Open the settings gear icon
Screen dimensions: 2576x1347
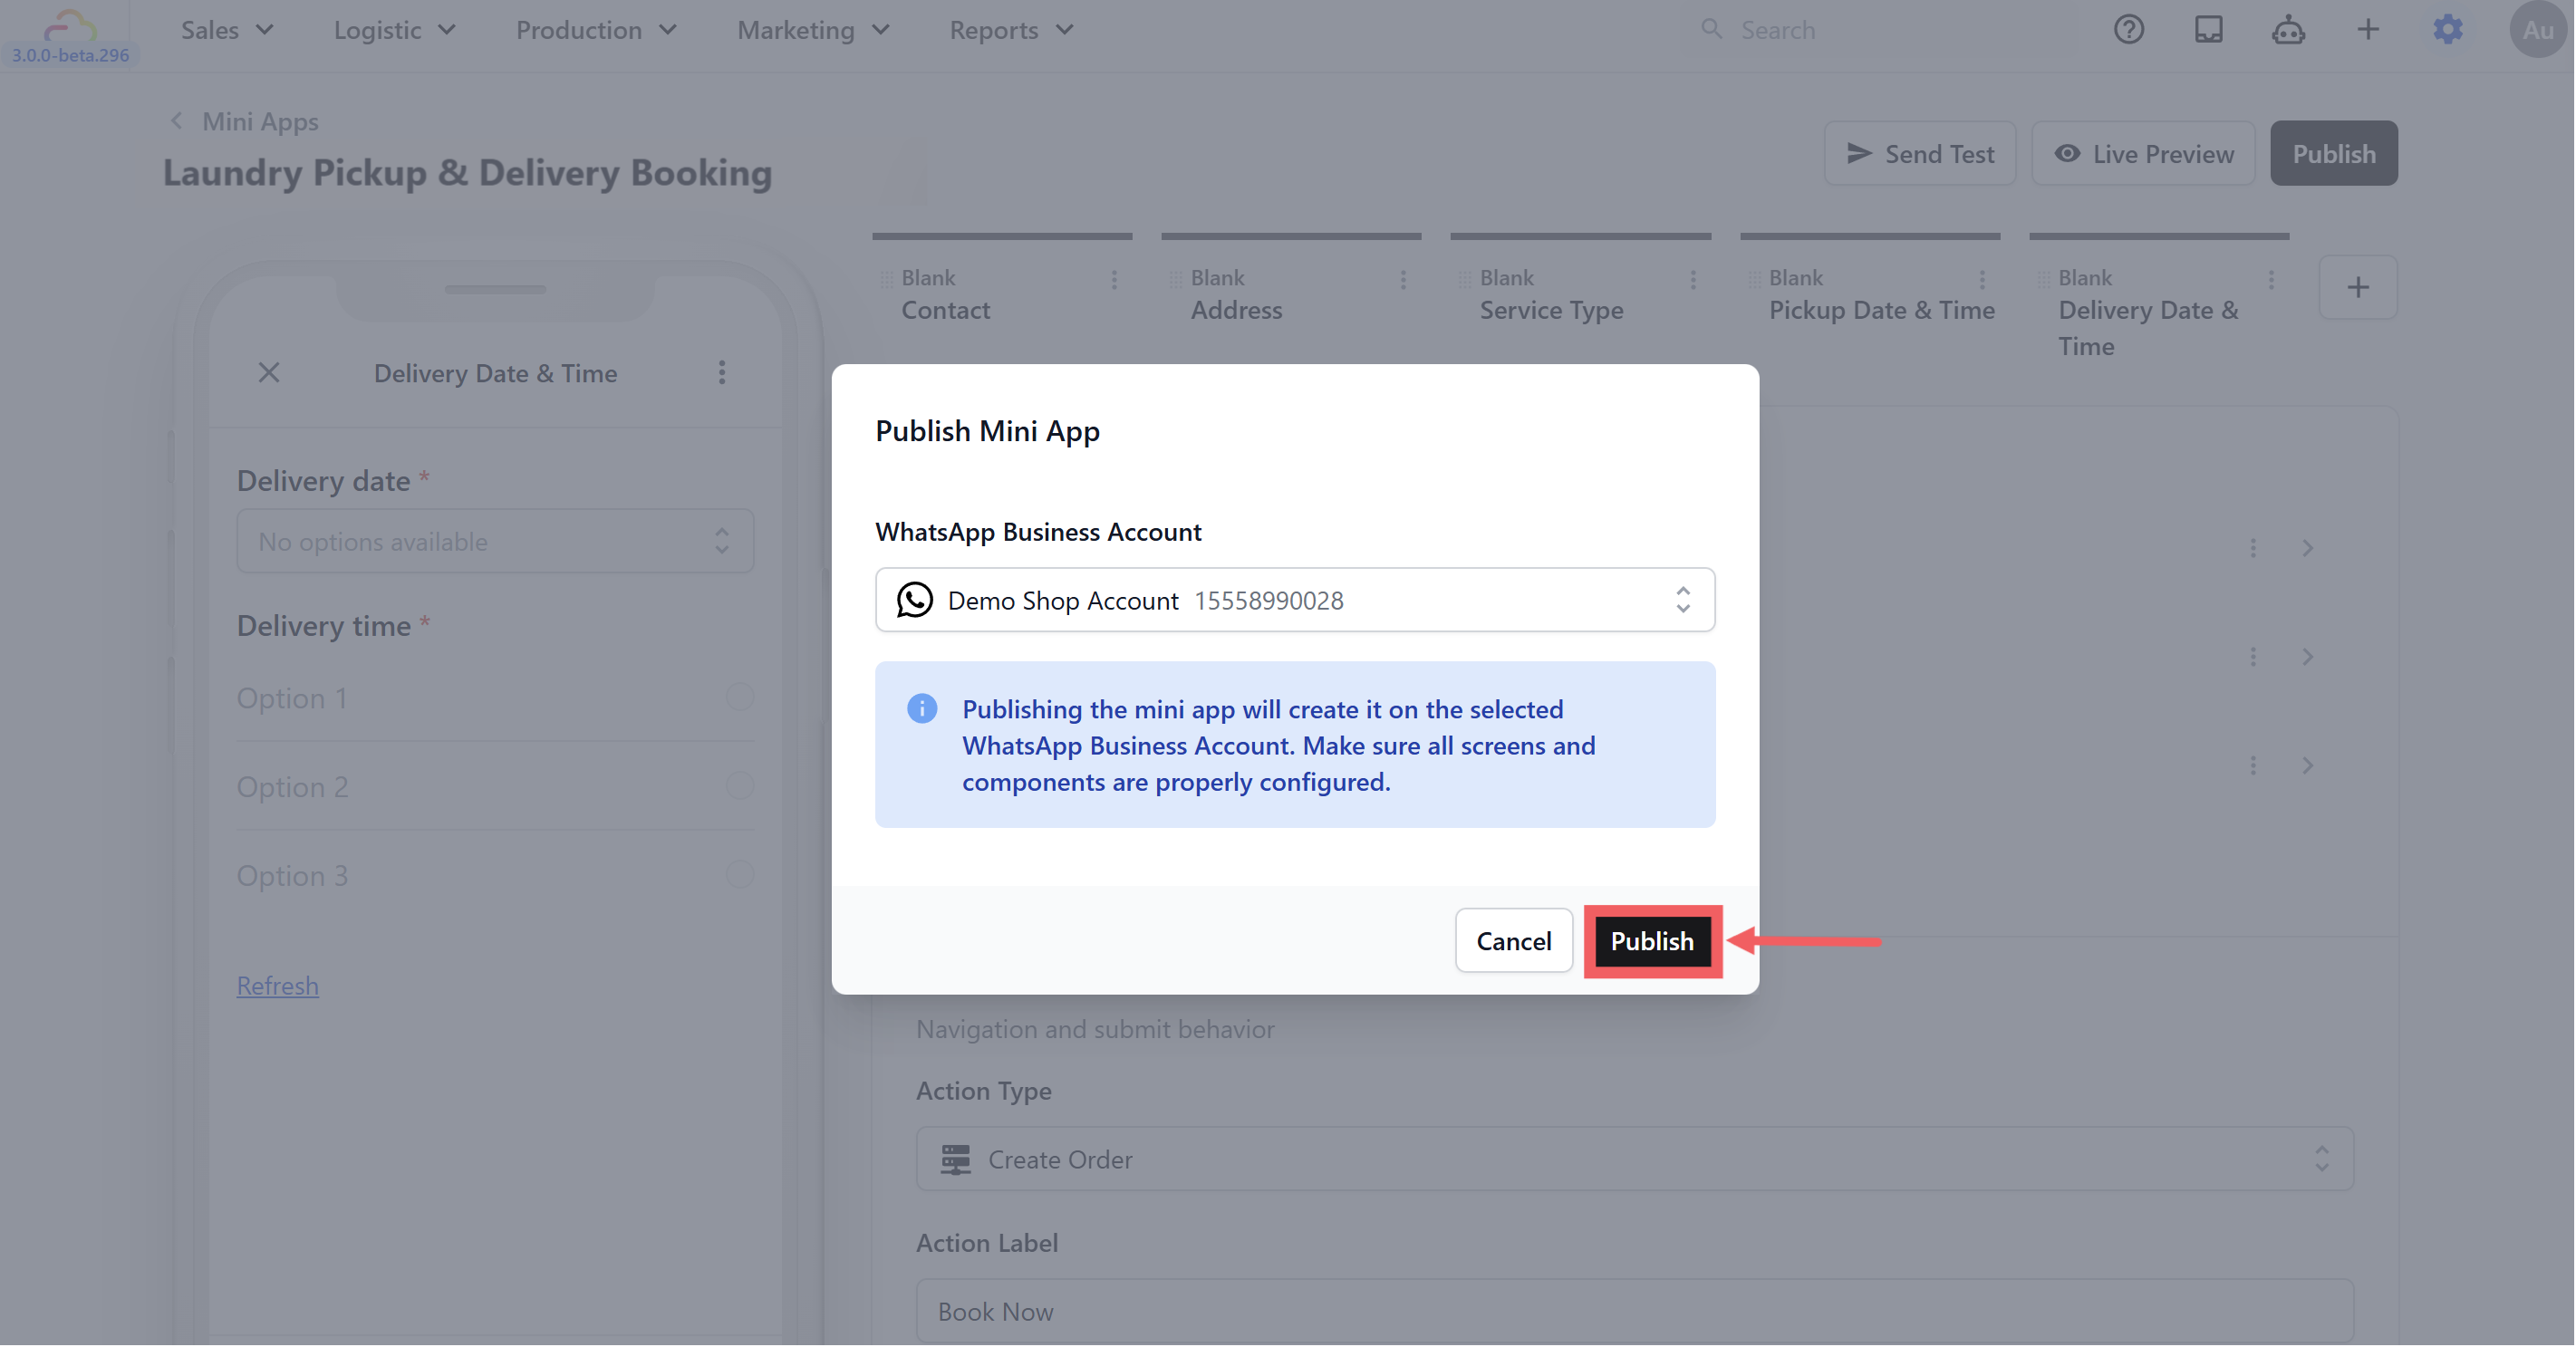coord(2447,30)
